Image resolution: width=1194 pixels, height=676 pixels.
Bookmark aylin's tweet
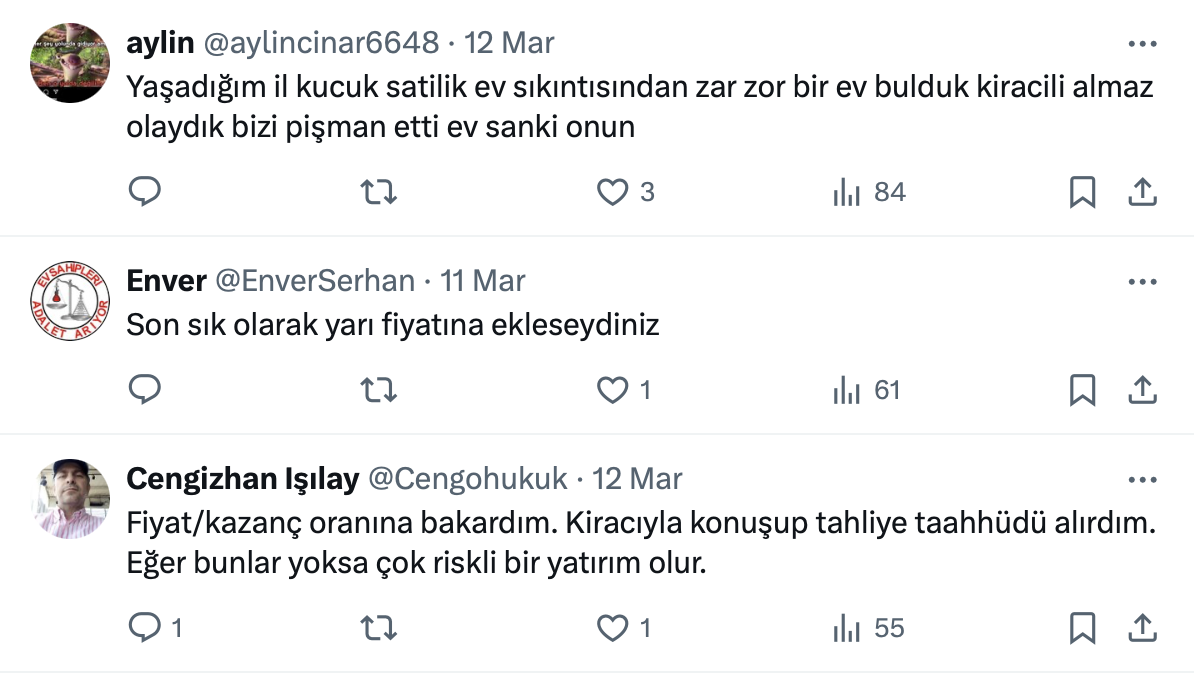coord(1082,191)
